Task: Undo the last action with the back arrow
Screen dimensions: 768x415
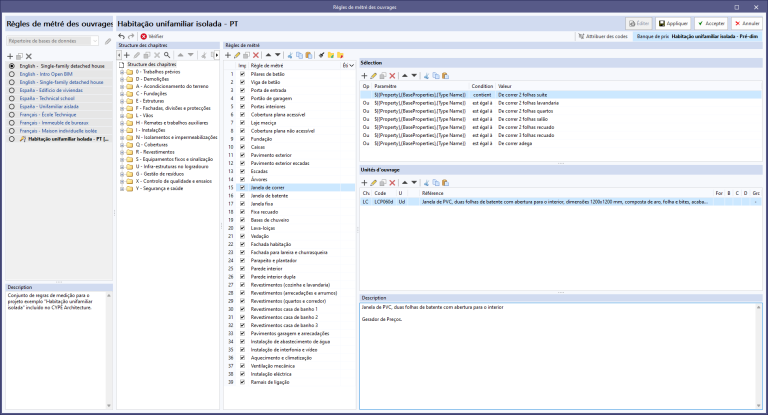Action: click(121, 36)
